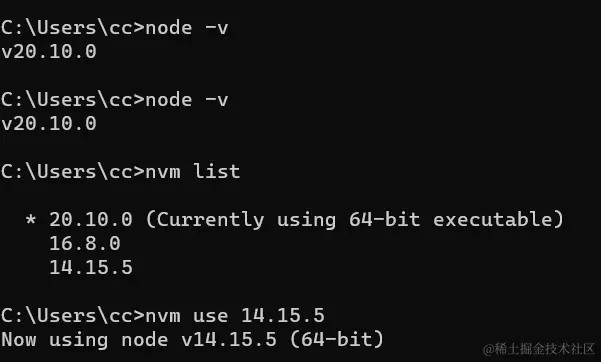Click the asterisk marking current version

tap(31, 220)
